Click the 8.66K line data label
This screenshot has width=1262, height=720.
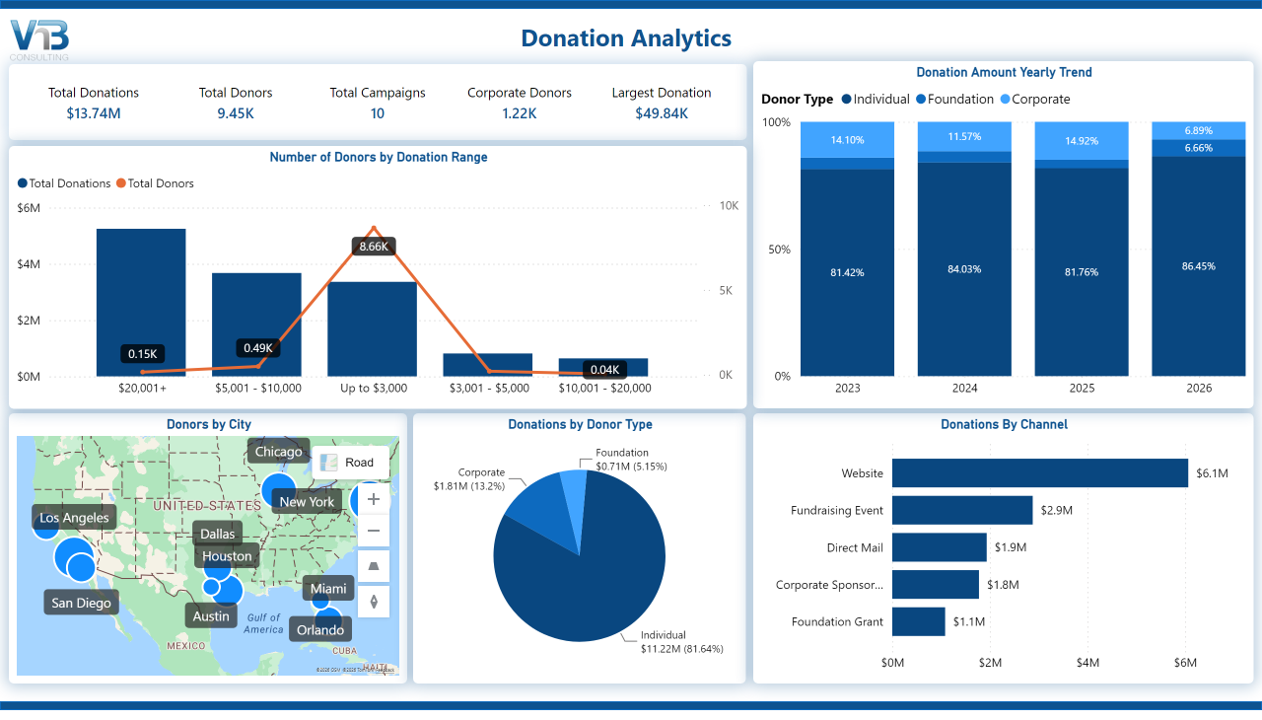(374, 246)
